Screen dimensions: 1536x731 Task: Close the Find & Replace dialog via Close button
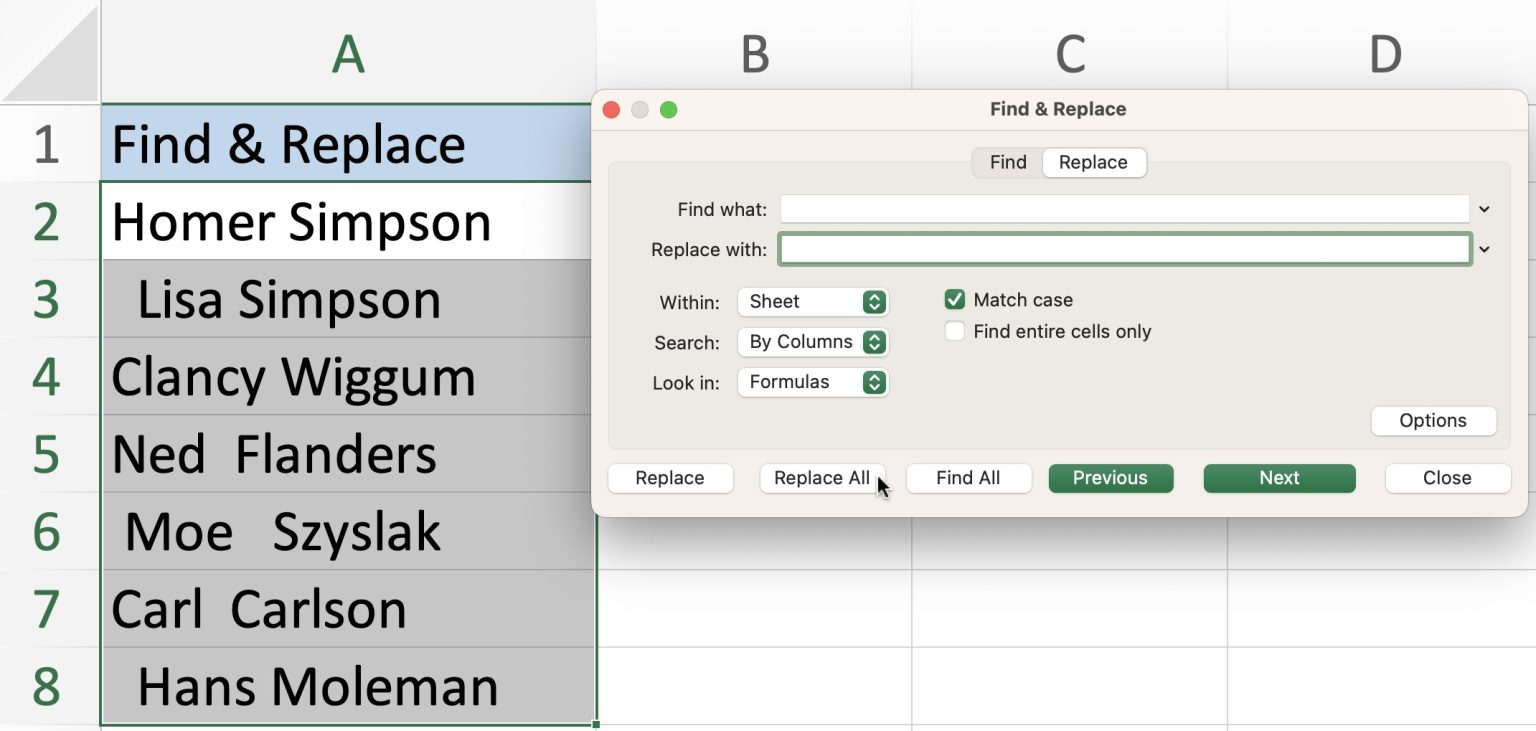coord(1447,478)
